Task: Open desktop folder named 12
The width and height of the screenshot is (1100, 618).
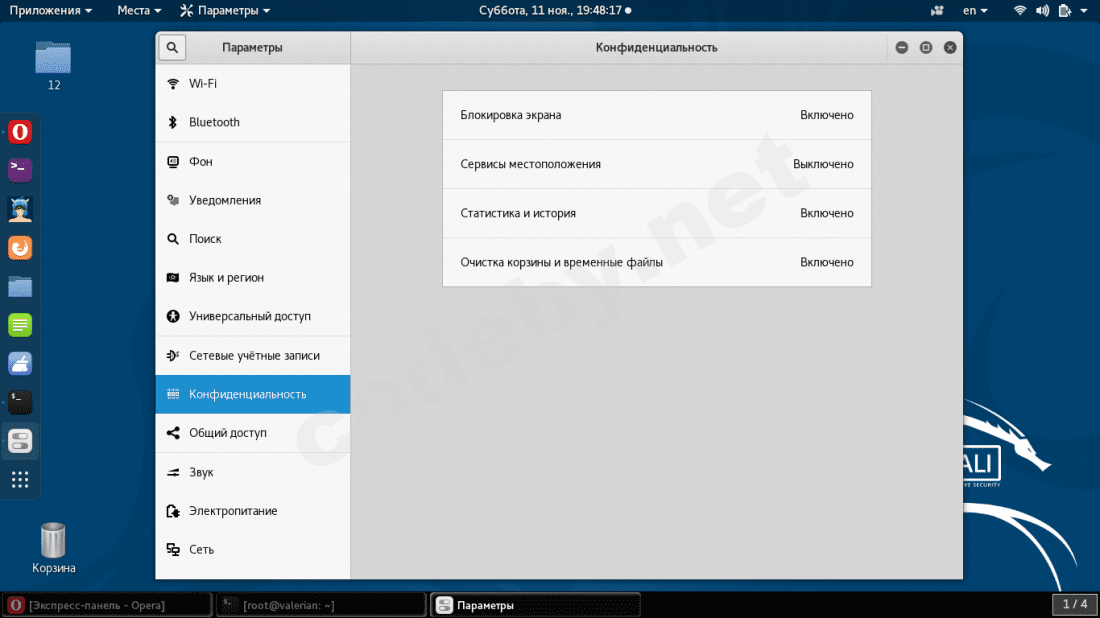Action: click(x=53, y=65)
